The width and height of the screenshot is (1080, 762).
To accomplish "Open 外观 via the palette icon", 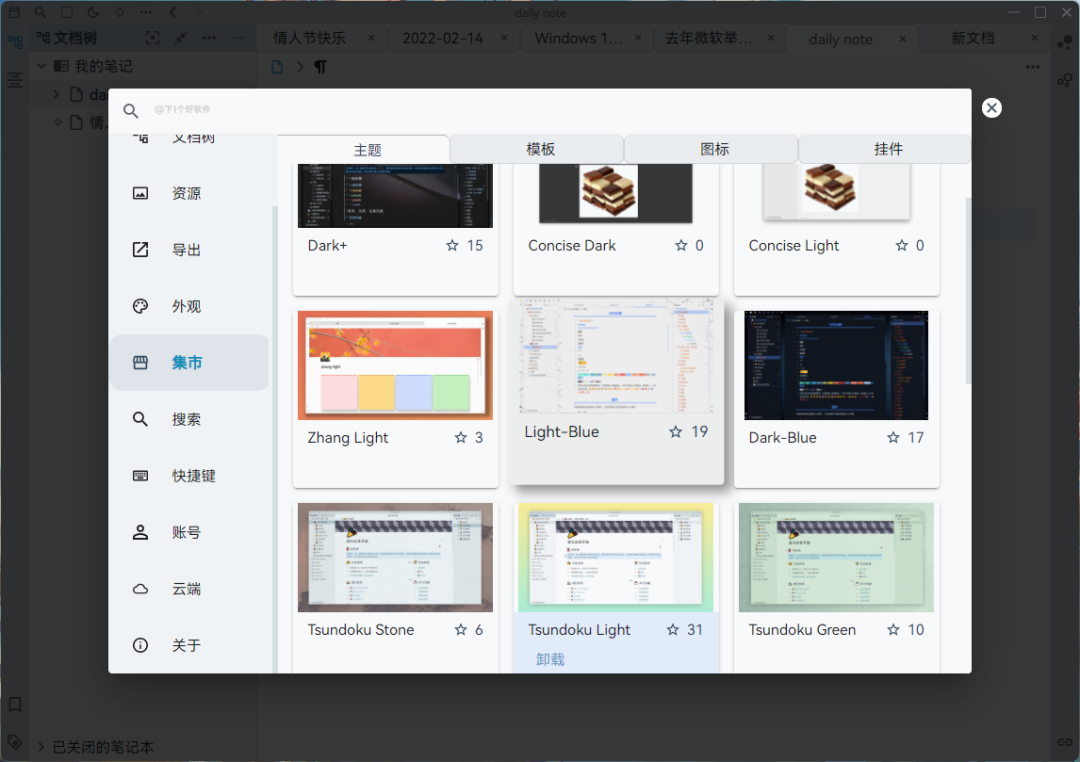I will tap(141, 306).
